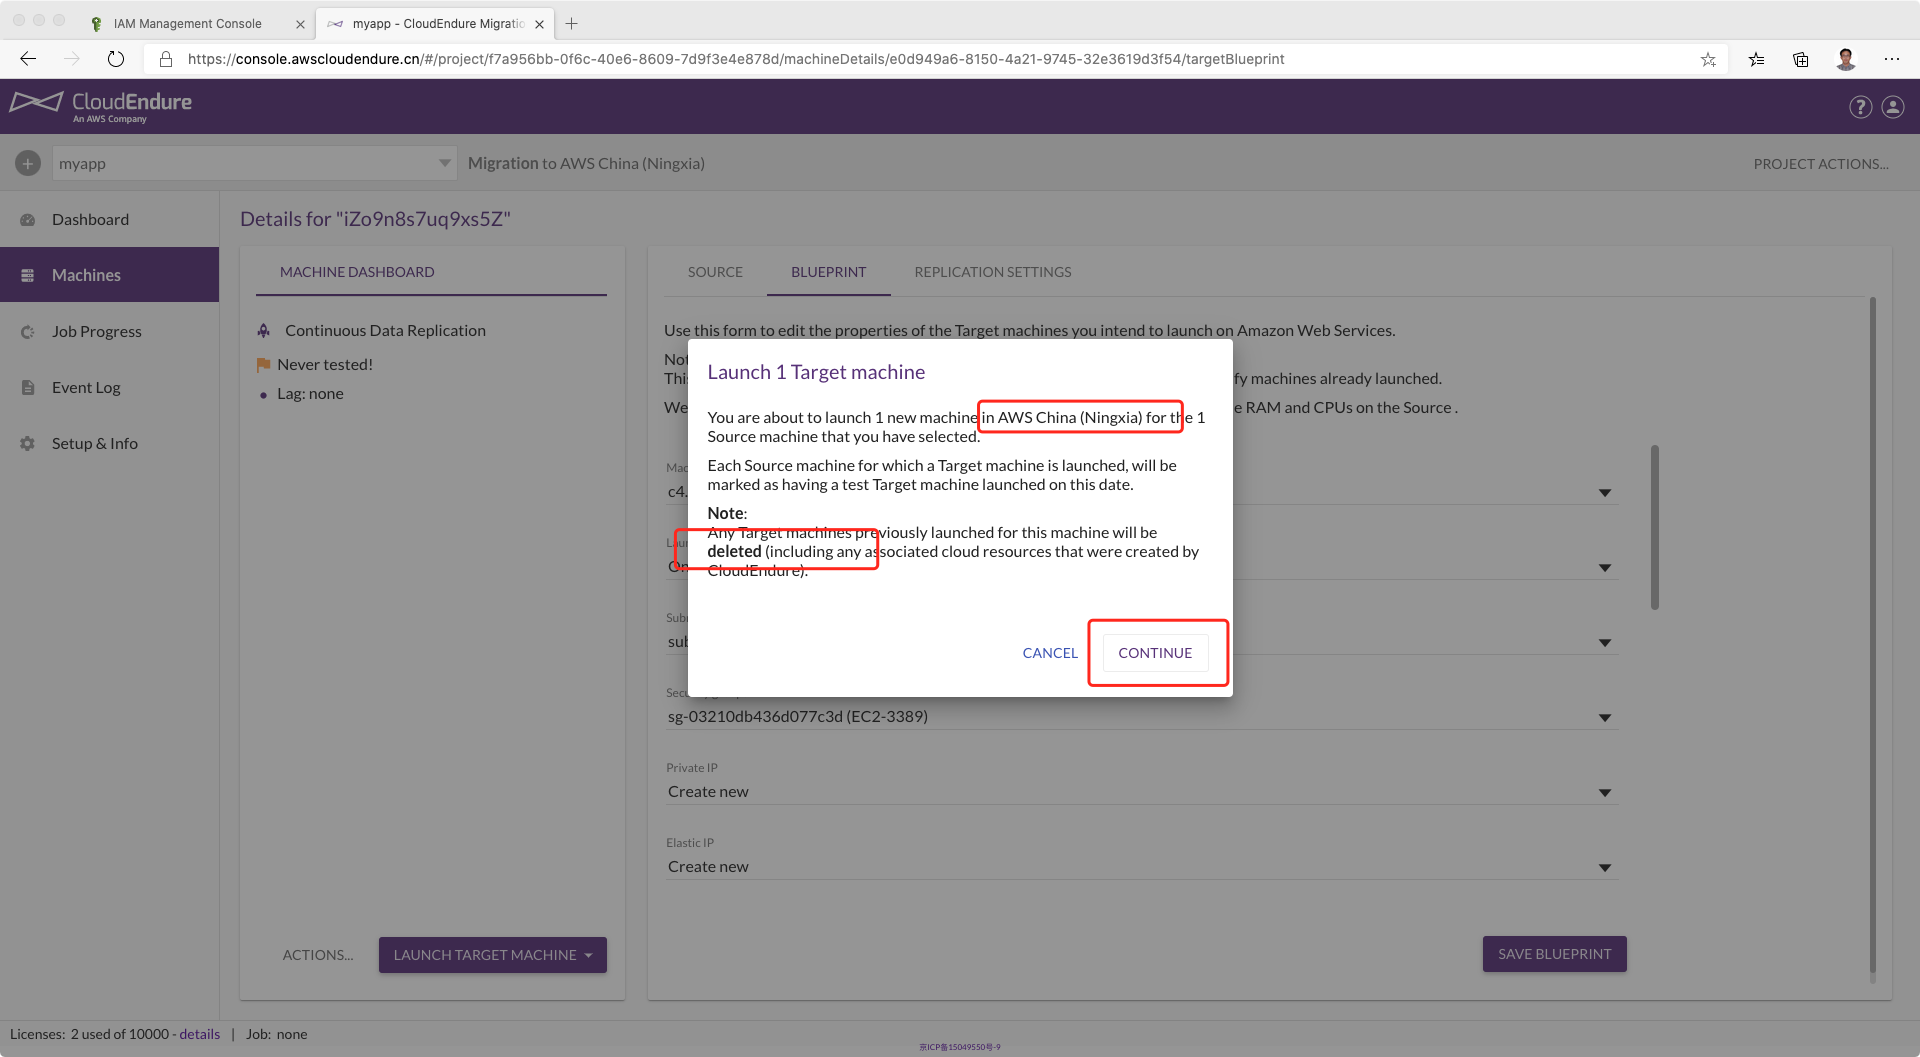1920x1057 pixels.
Task: Switch to the Source tab
Action: (715, 272)
